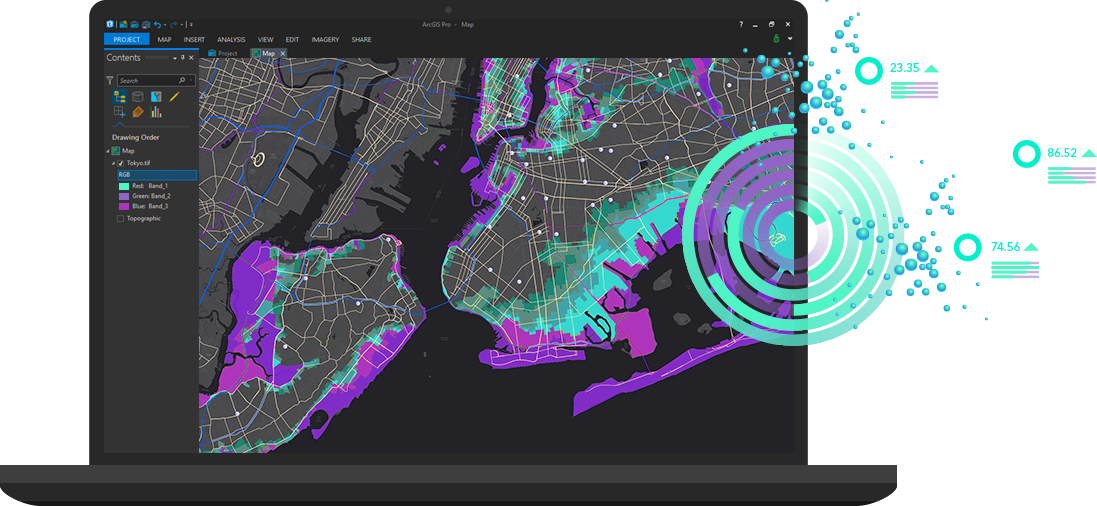The height and width of the screenshot is (506, 1097).
Task: Click the Red Band_1 color swatch
Action: [x=124, y=186]
